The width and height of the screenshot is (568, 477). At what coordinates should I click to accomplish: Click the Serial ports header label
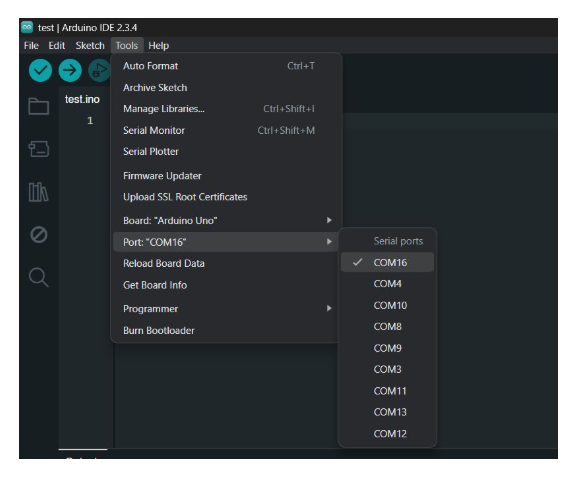(398, 241)
